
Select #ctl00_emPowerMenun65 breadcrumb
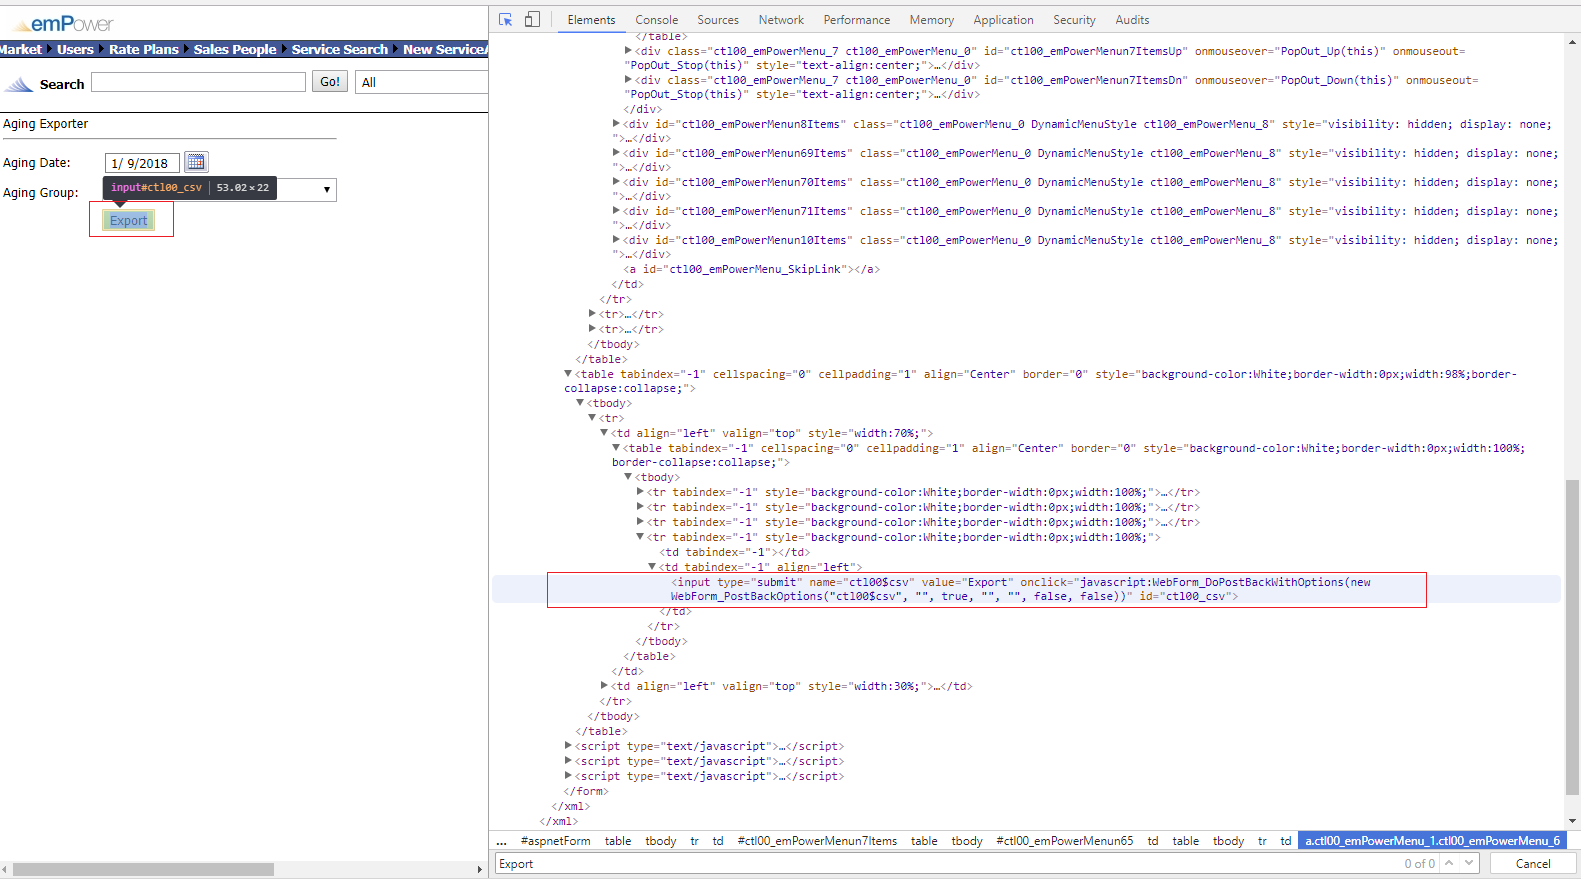[x=1065, y=841]
